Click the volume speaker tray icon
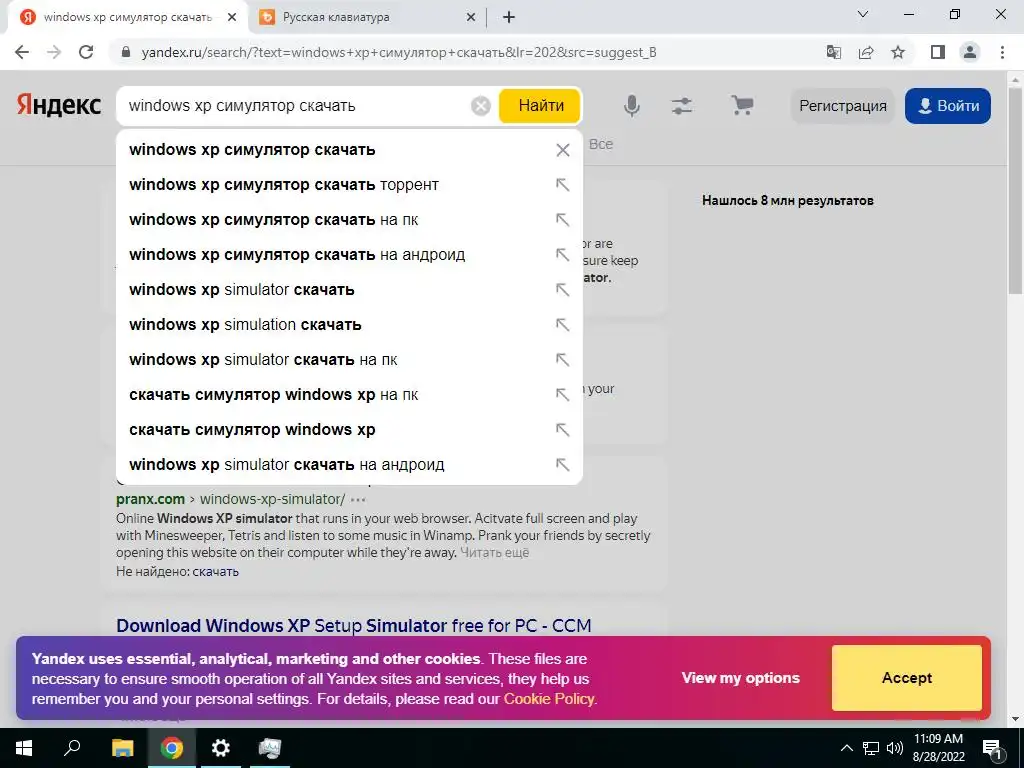 coord(895,748)
